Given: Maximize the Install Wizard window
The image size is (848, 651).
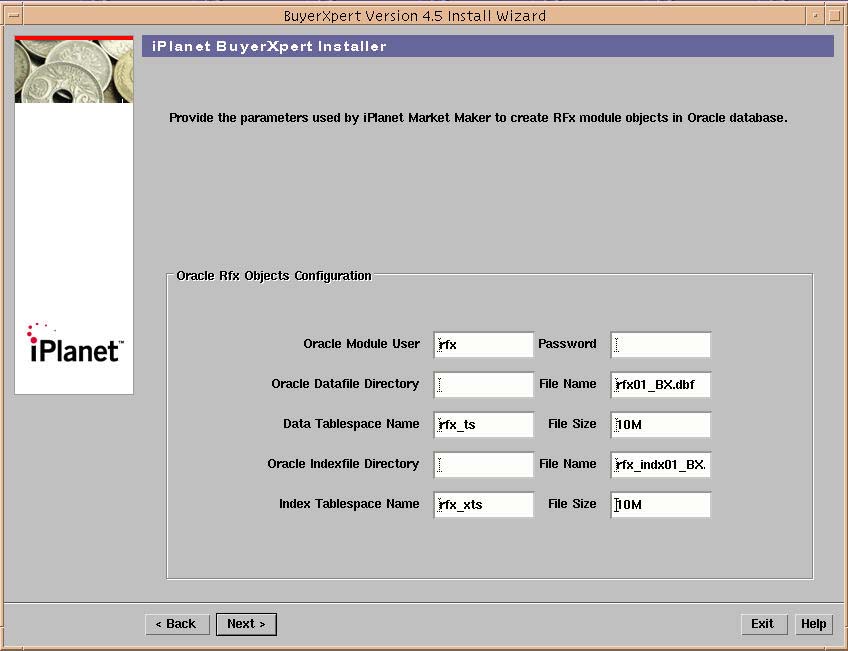Looking at the screenshot, I should click(834, 16).
